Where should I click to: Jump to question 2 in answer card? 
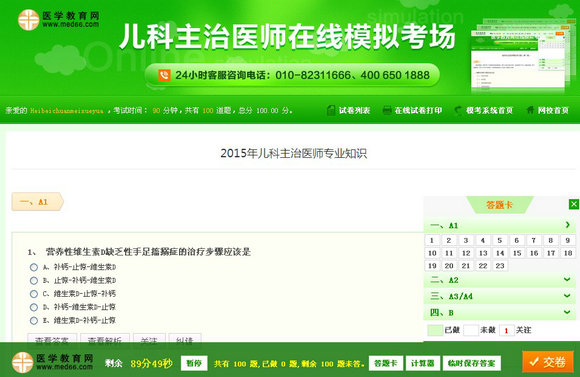449,240
